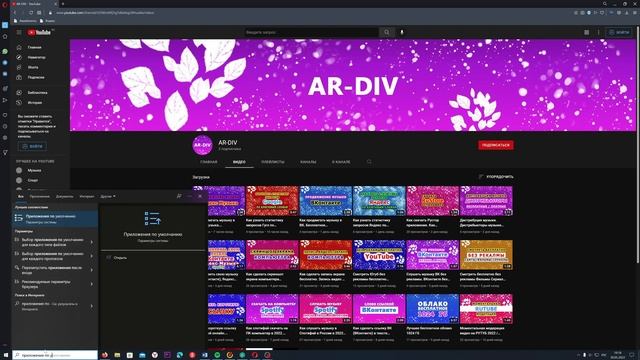Open File Explorer from taskbar
The height and width of the screenshot is (360, 640).
pos(117,355)
